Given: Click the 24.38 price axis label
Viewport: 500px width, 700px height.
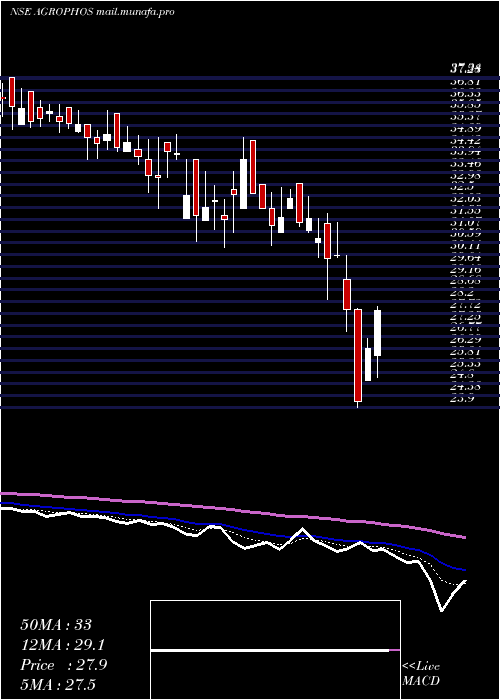Looking at the screenshot, I should pos(465,387).
